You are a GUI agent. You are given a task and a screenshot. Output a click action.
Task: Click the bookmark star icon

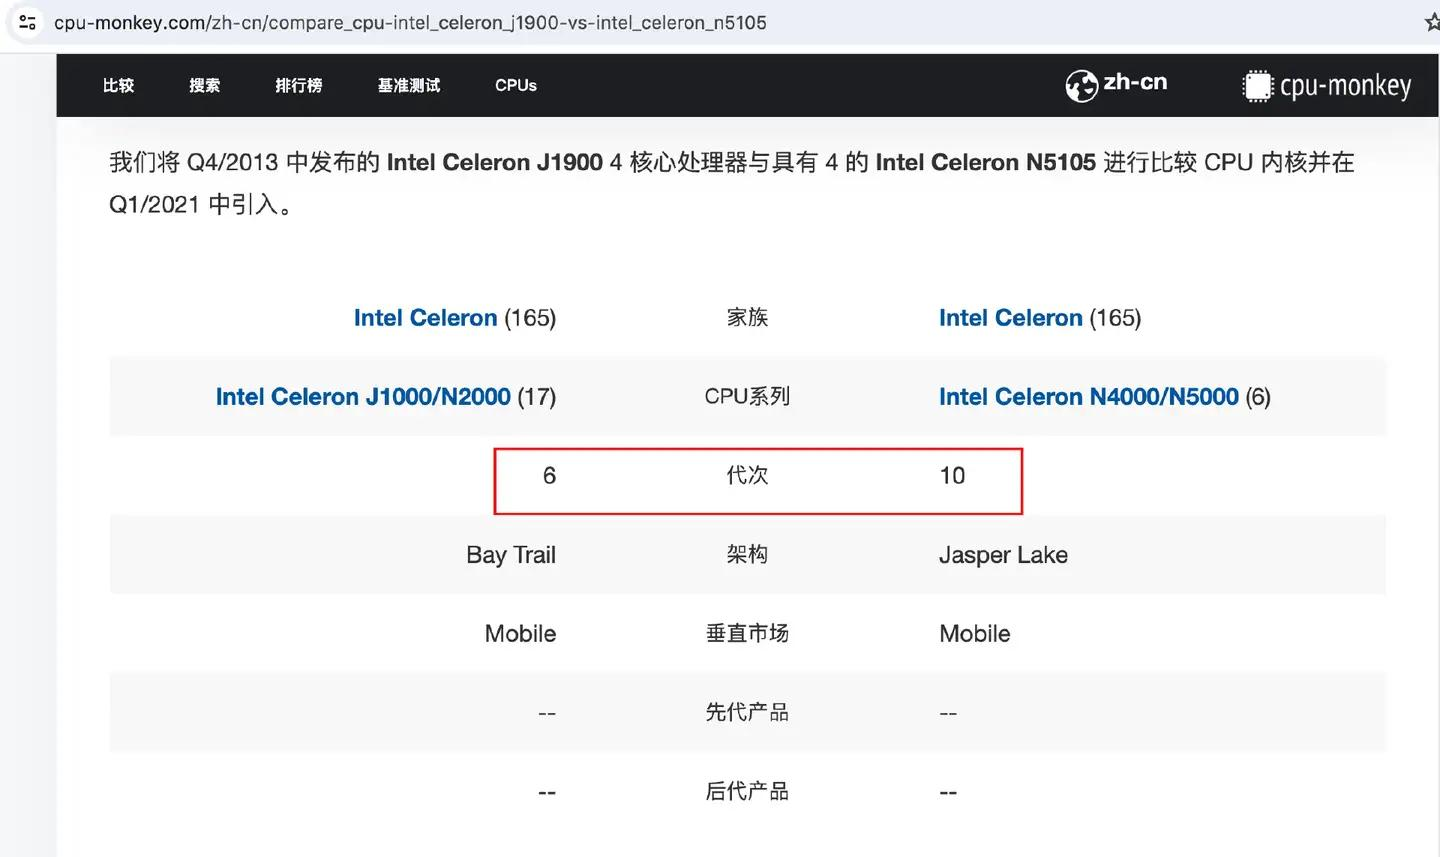[1432, 22]
